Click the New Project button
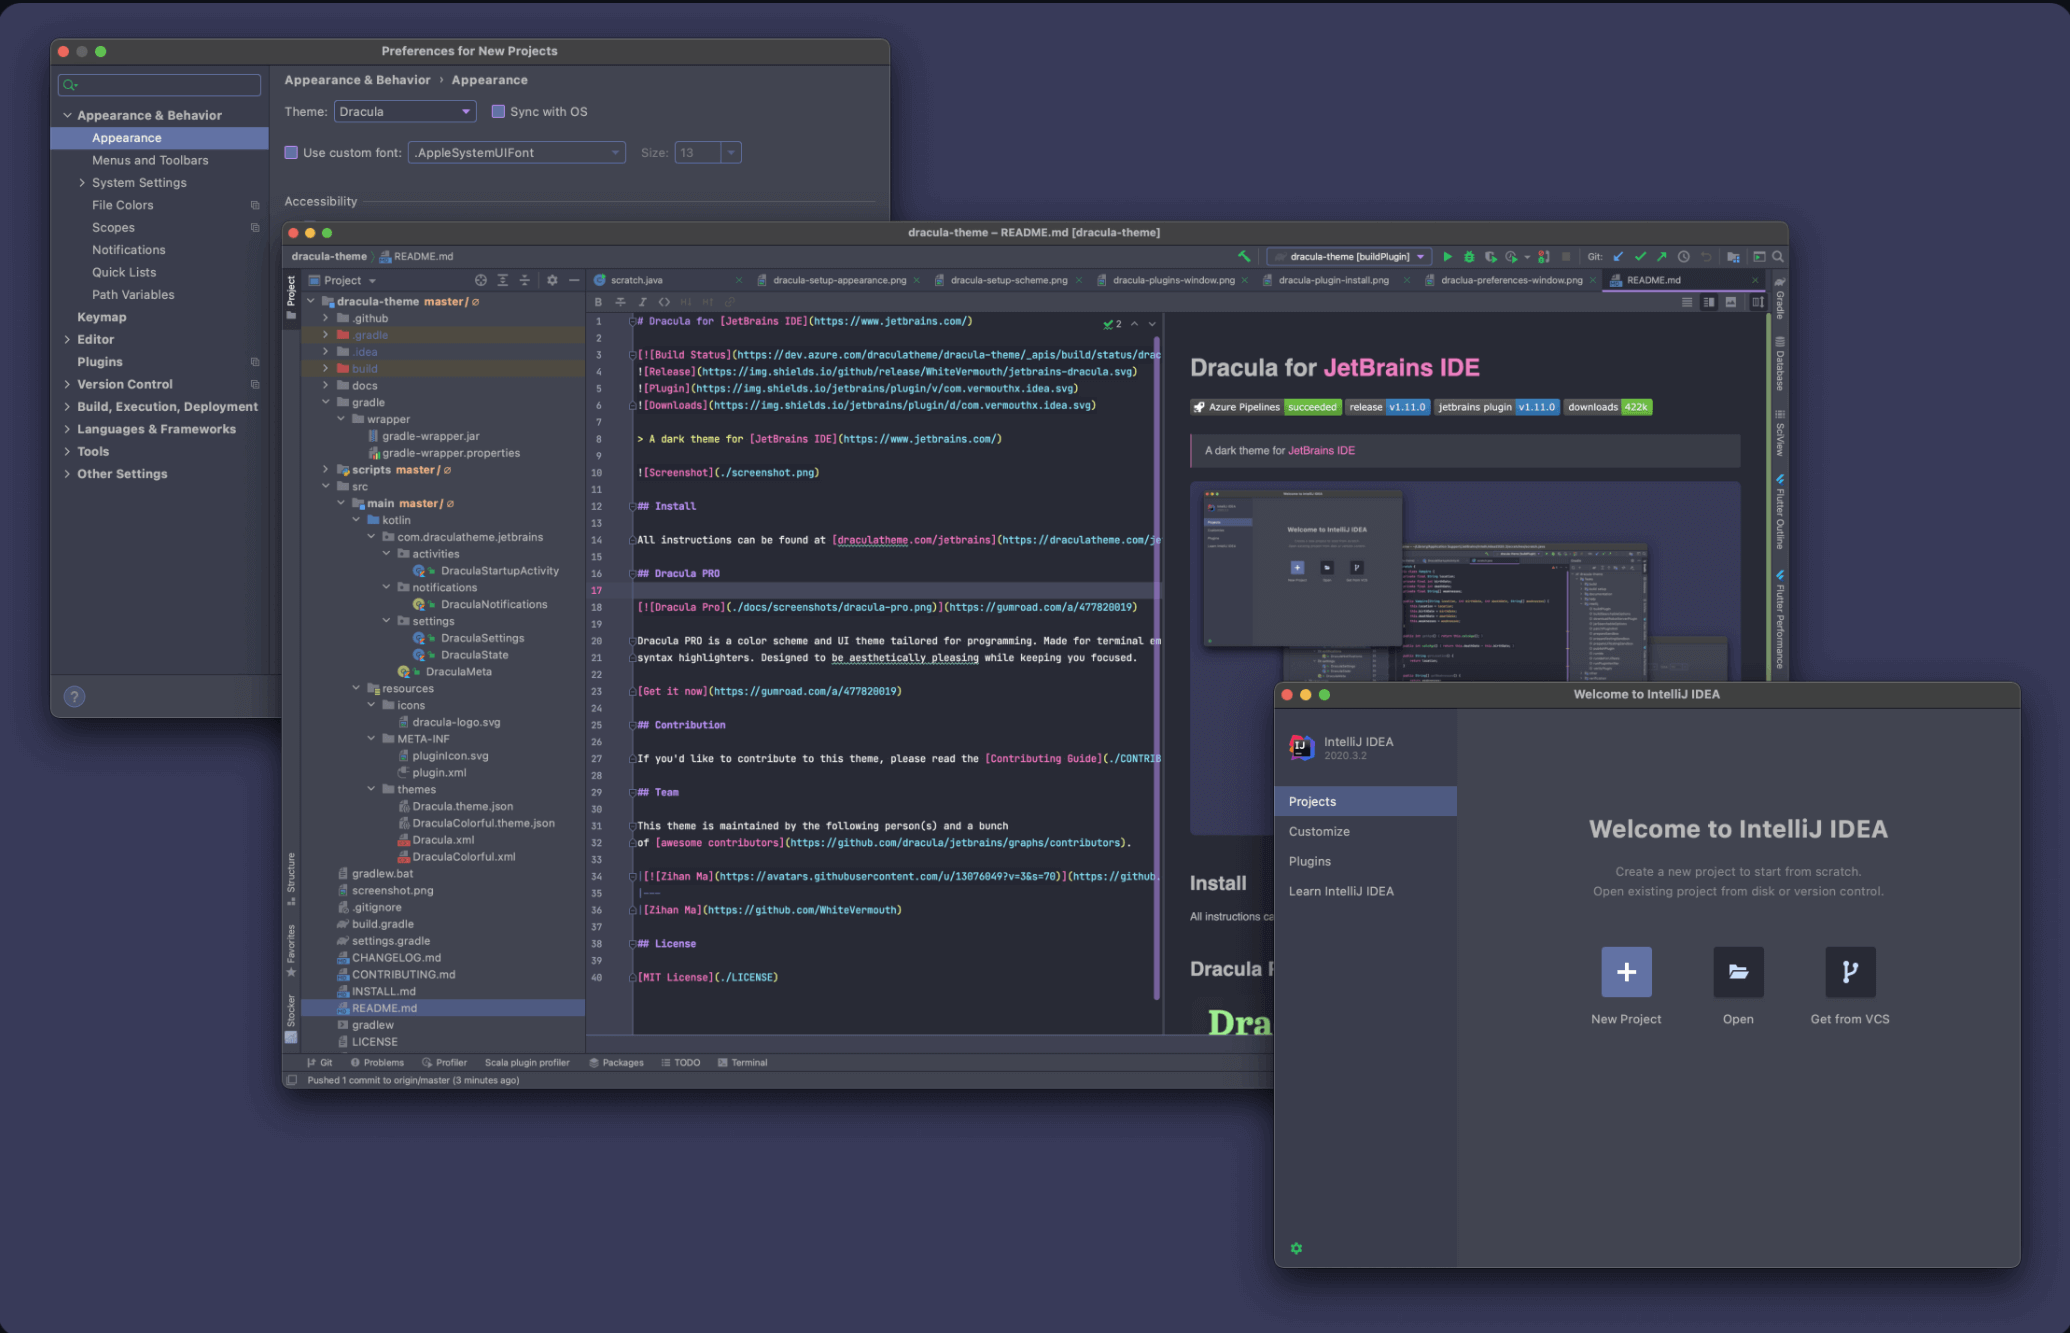2070x1333 pixels. coord(1626,972)
